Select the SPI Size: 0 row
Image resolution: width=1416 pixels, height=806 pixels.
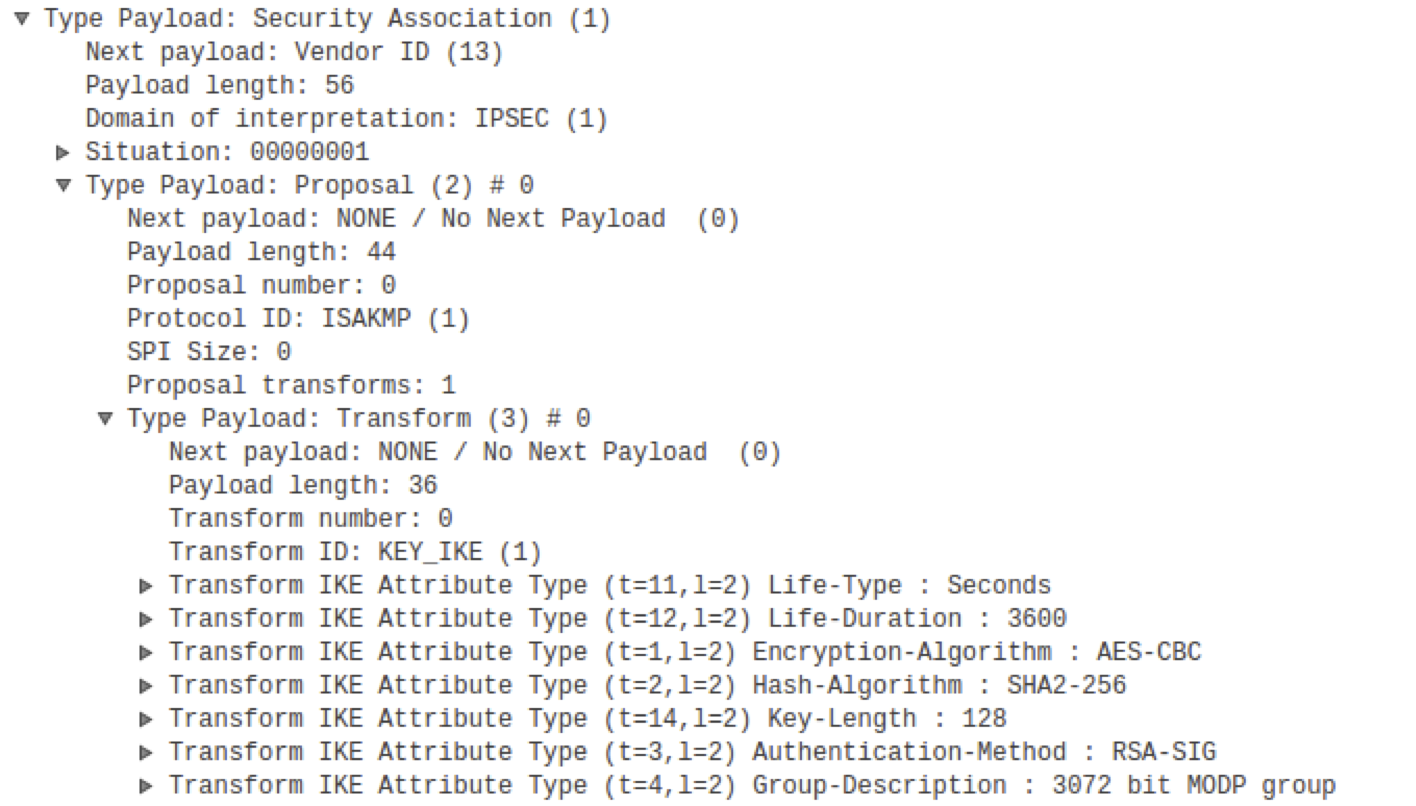(208, 352)
